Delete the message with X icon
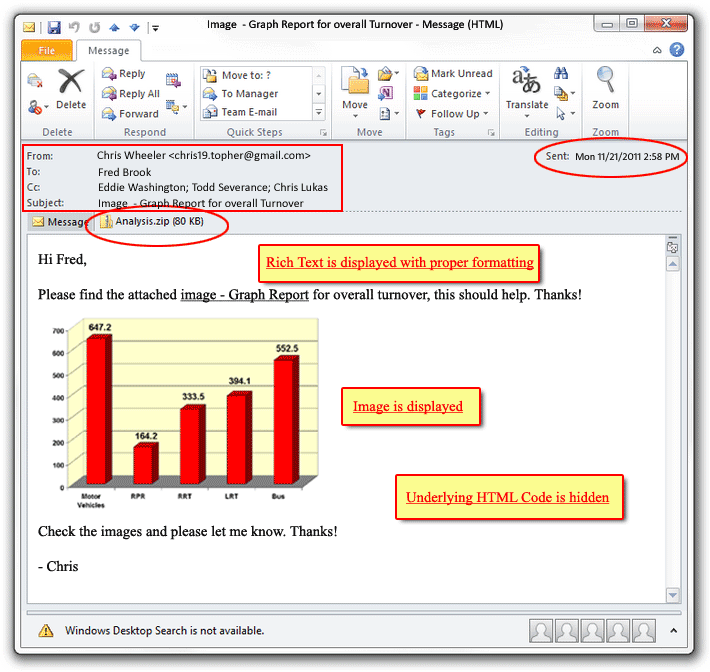 pyautogui.click(x=71, y=89)
